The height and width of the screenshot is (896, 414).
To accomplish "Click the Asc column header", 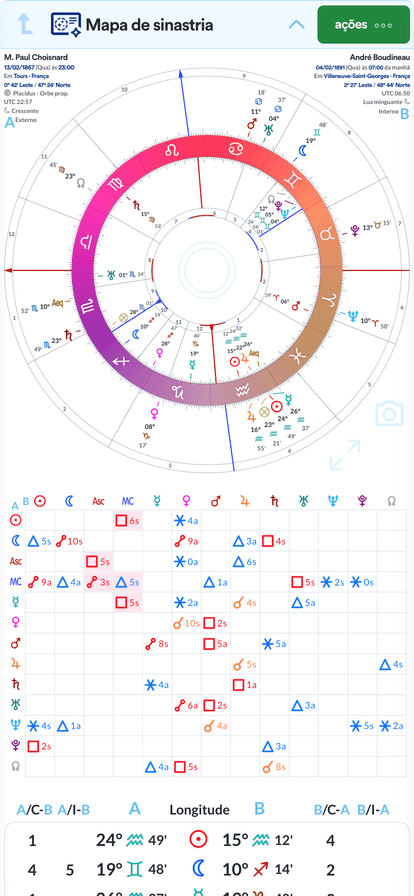I will pos(98,502).
